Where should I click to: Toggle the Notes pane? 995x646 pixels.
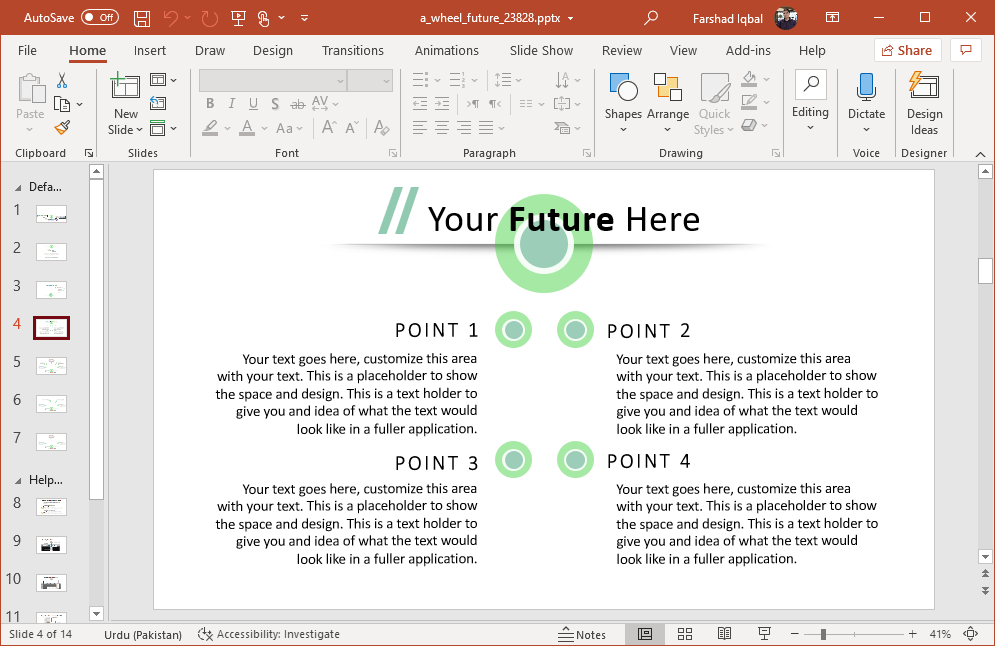pyautogui.click(x=583, y=634)
